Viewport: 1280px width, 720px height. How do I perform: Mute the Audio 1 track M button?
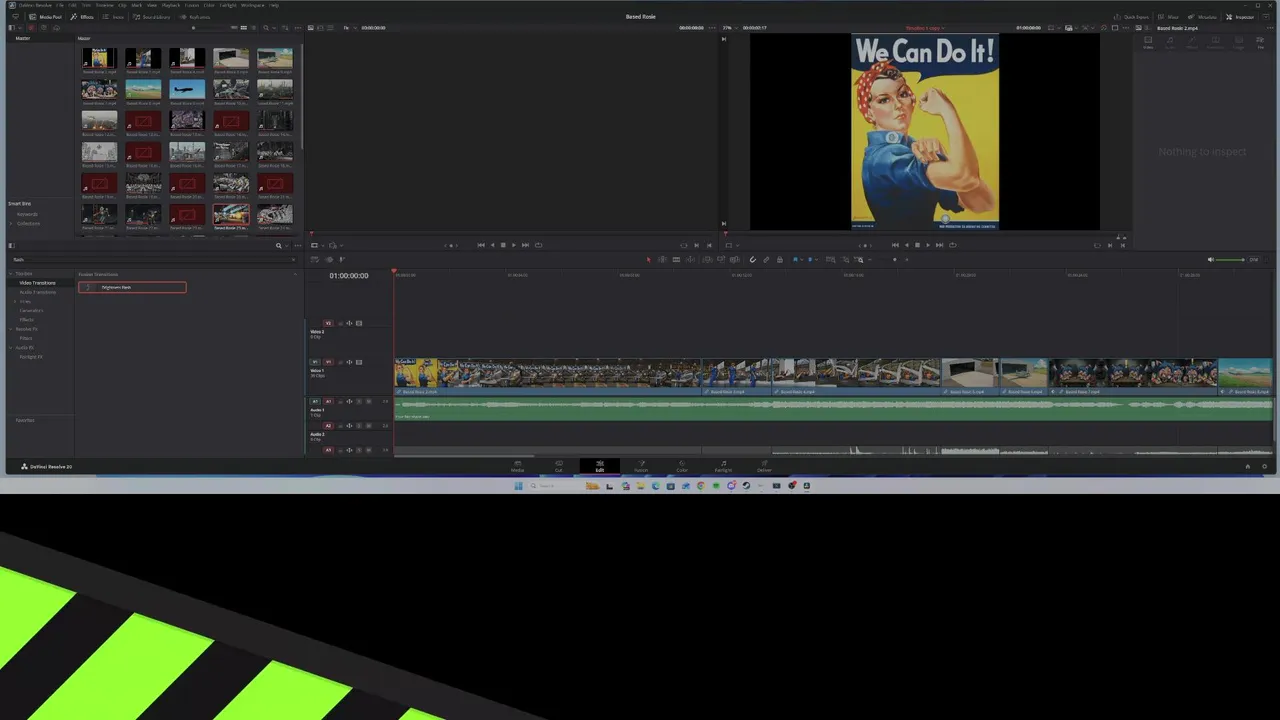369,401
